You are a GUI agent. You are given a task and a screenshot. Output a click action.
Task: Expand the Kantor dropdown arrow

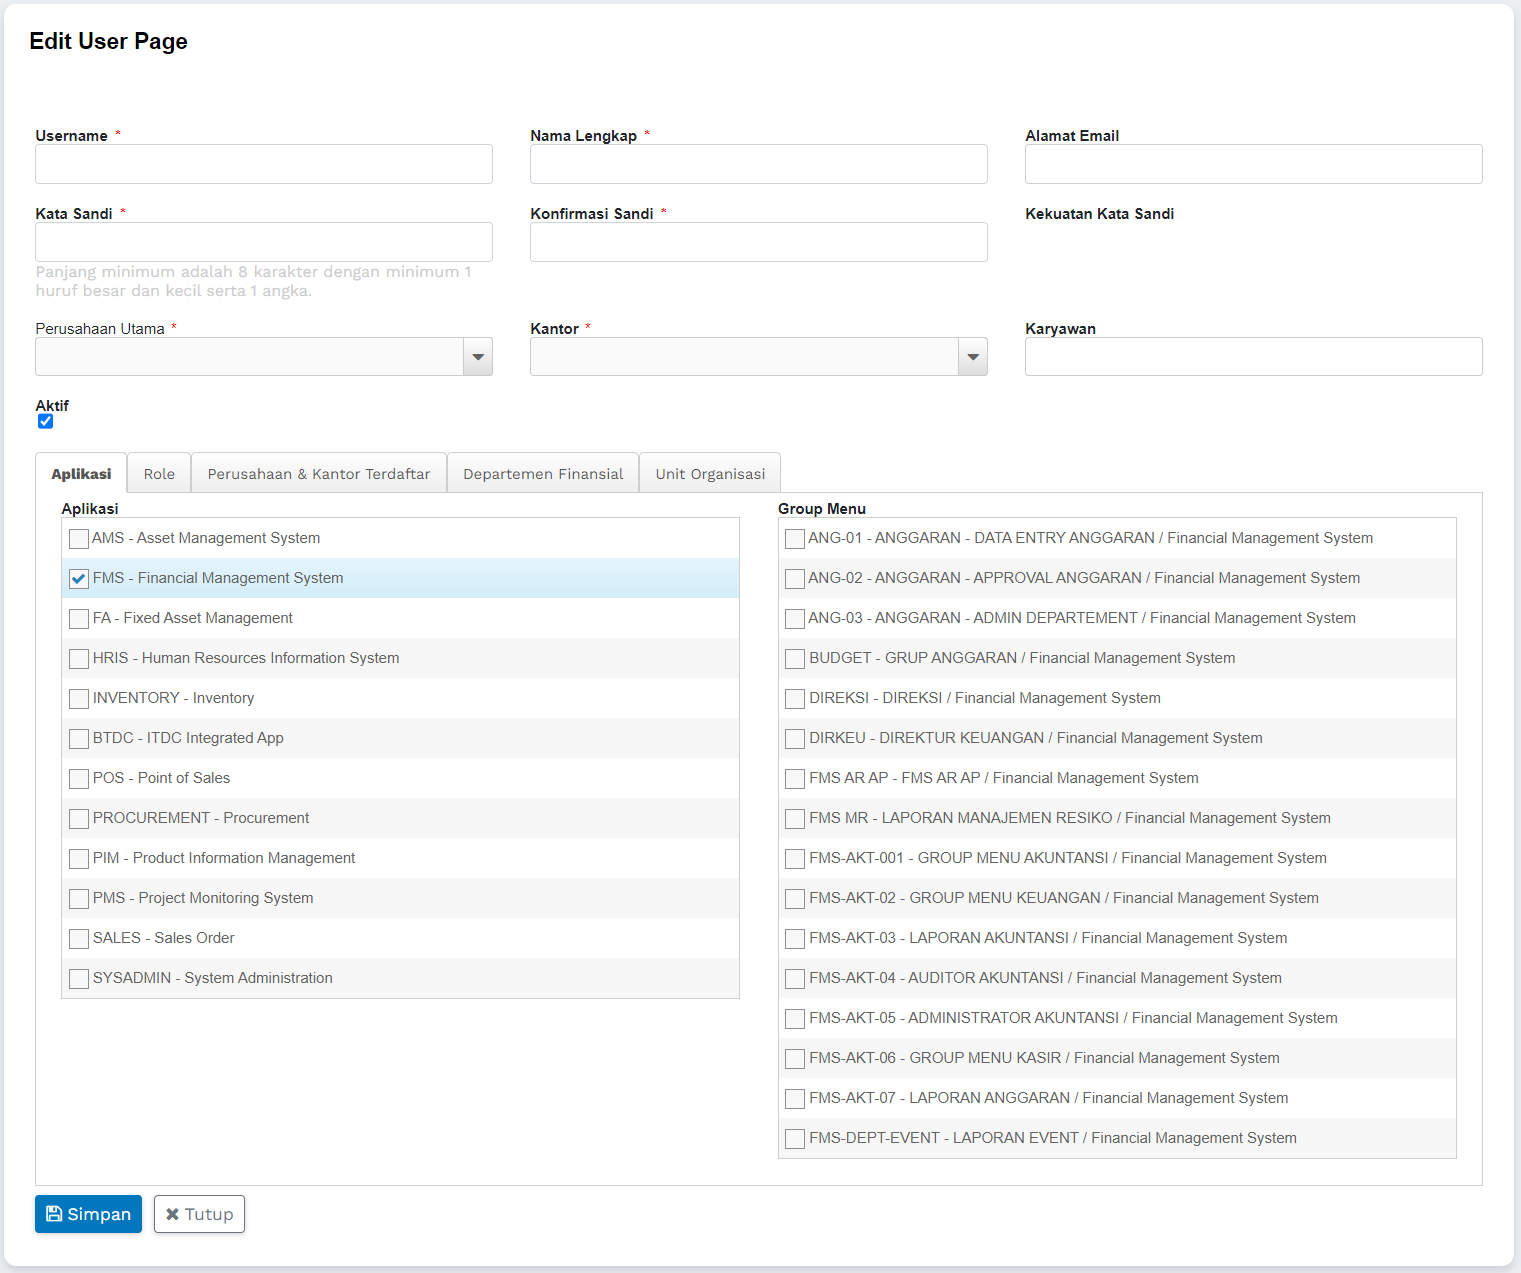972,357
